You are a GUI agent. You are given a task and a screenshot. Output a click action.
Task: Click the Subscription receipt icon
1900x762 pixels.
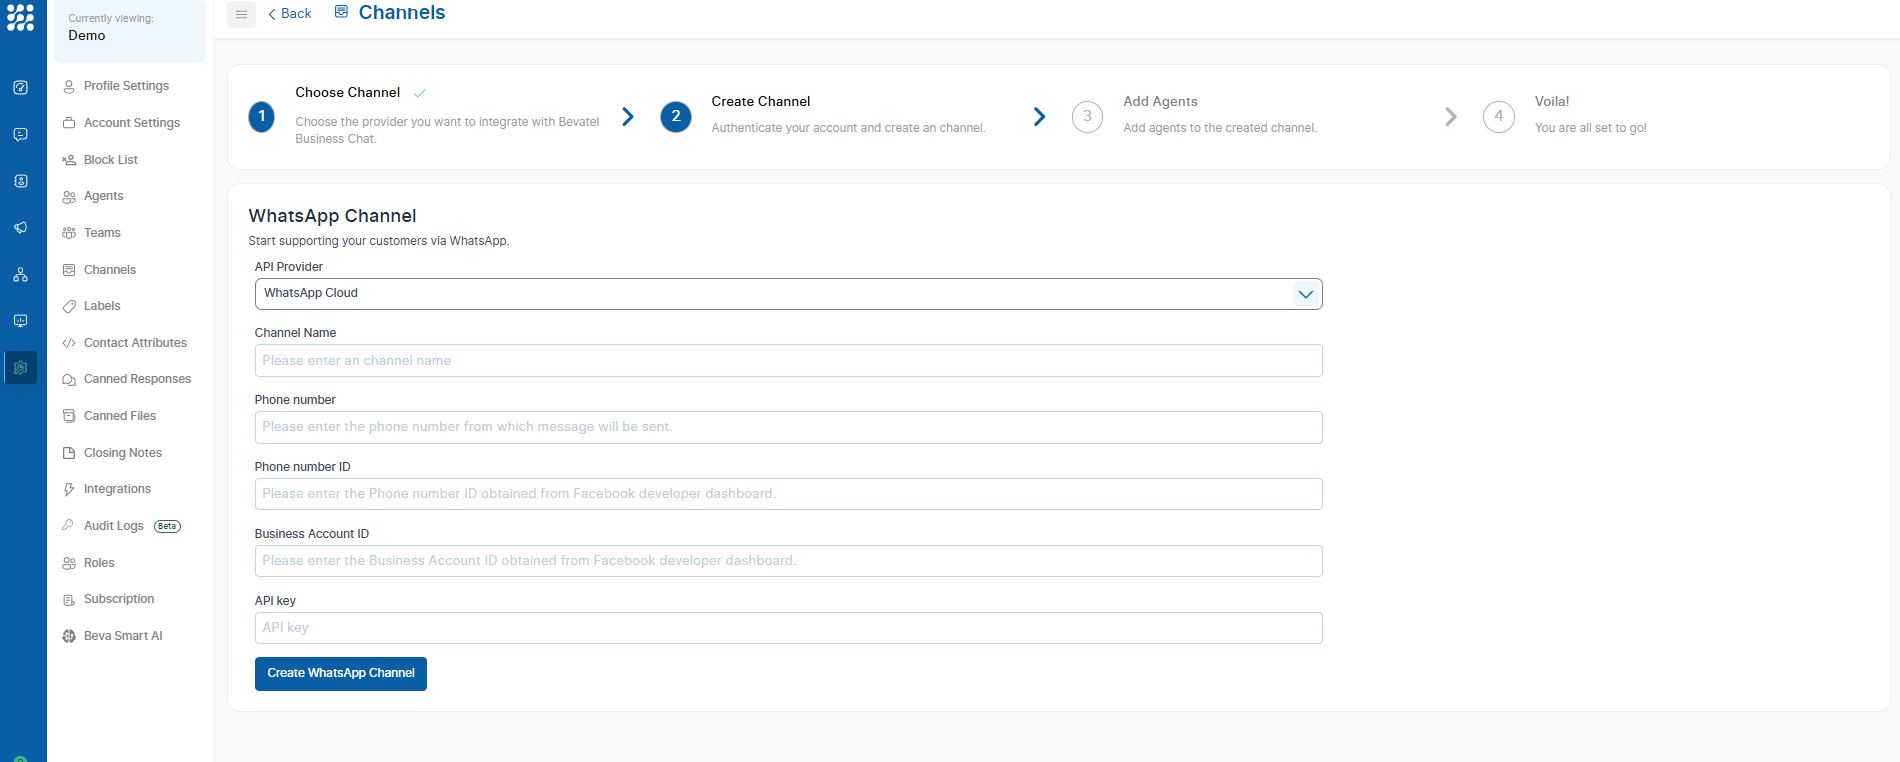[69, 600]
